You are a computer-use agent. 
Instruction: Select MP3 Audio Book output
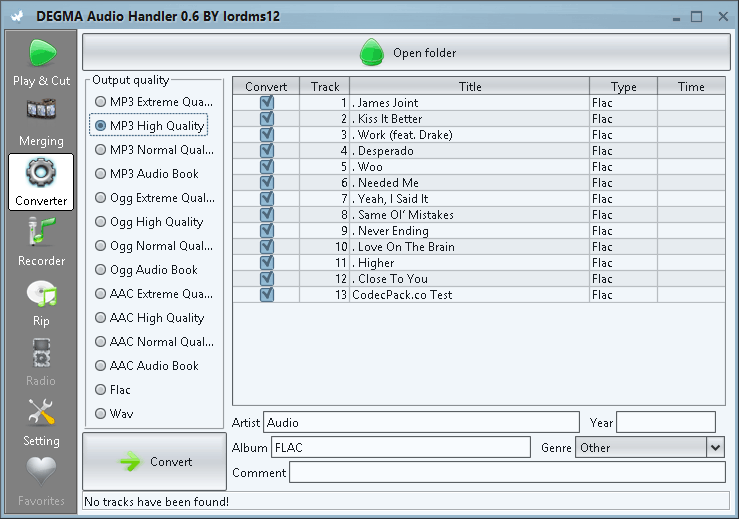click(x=147, y=174)
